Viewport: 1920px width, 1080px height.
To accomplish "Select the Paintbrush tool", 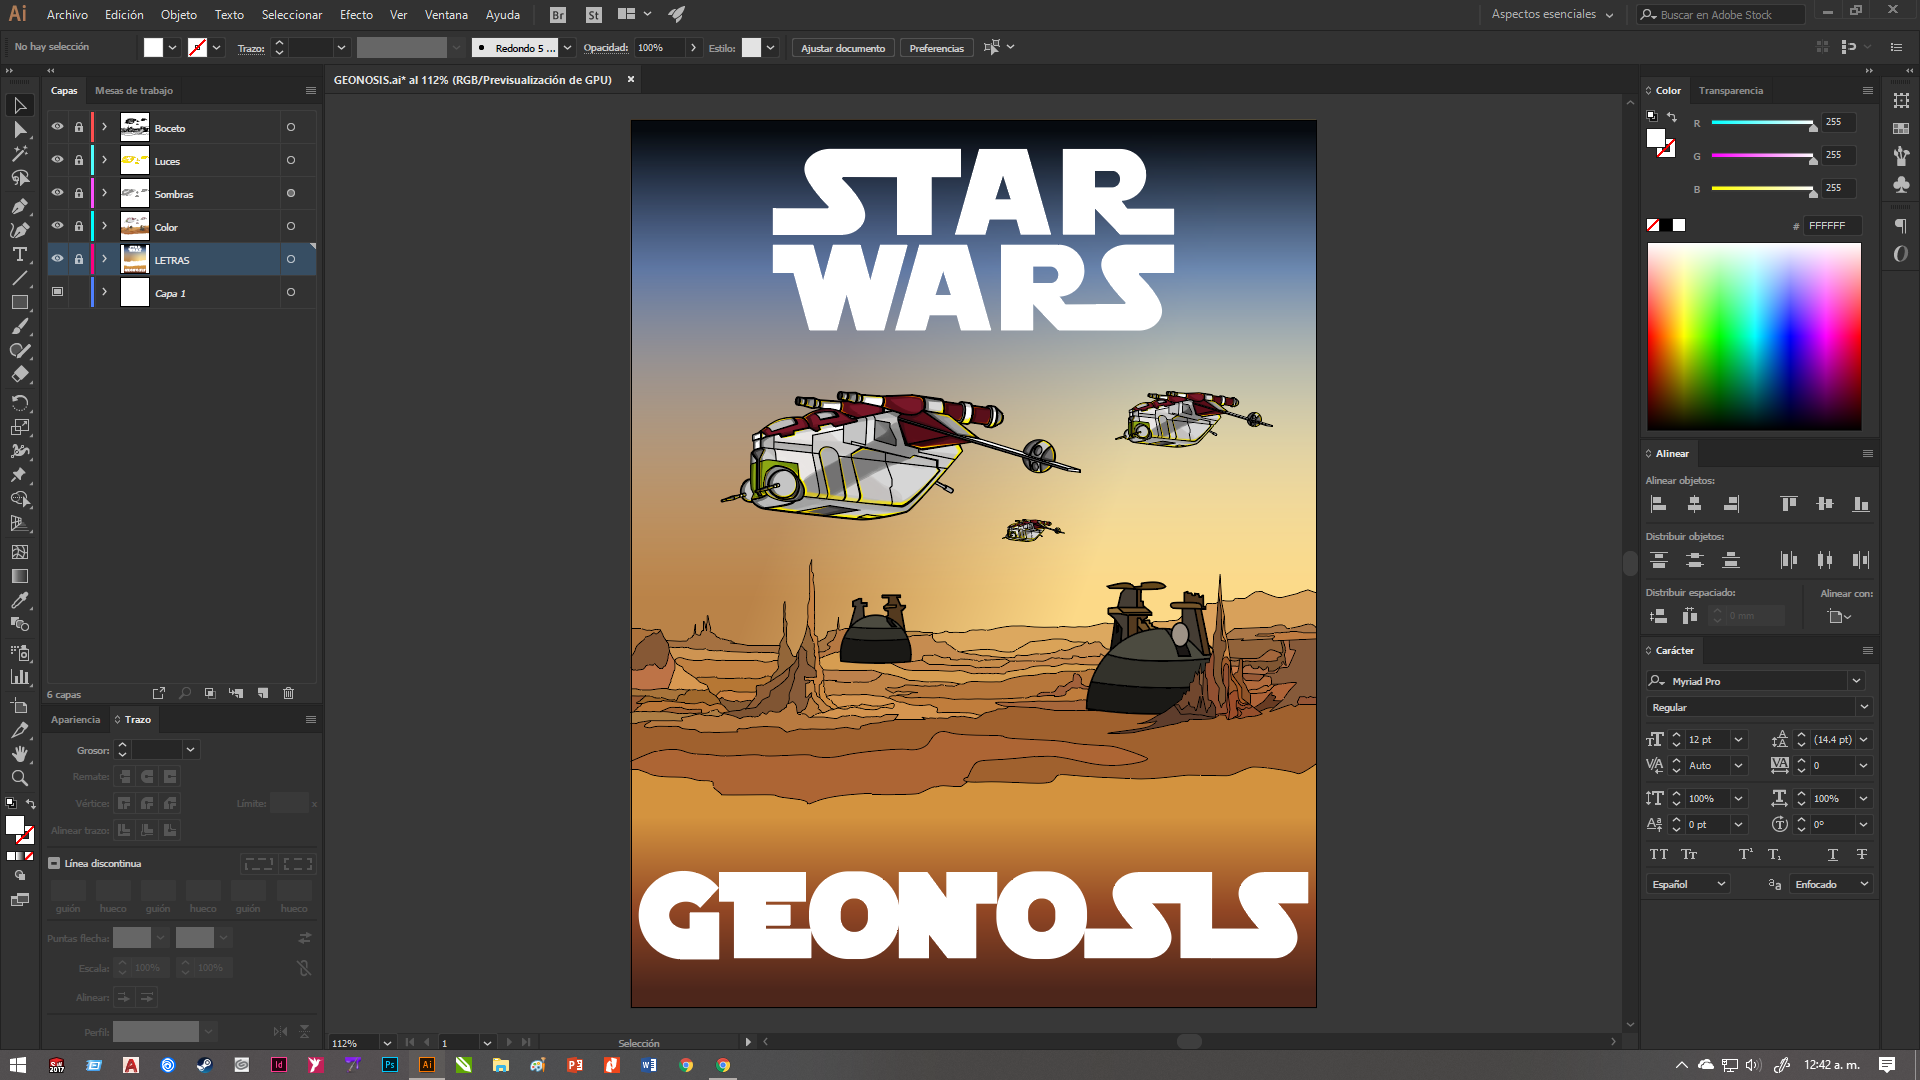I will (19, 326).
